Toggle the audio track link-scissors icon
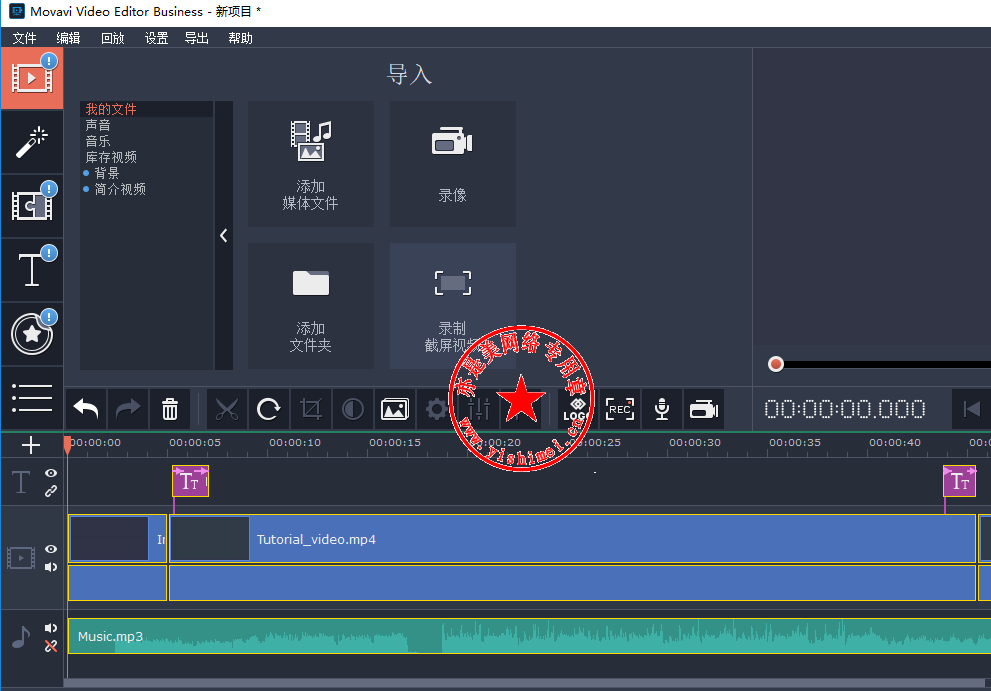Image resolution: width=991 pixels, height=691 pixels. (x=51, y=645)
